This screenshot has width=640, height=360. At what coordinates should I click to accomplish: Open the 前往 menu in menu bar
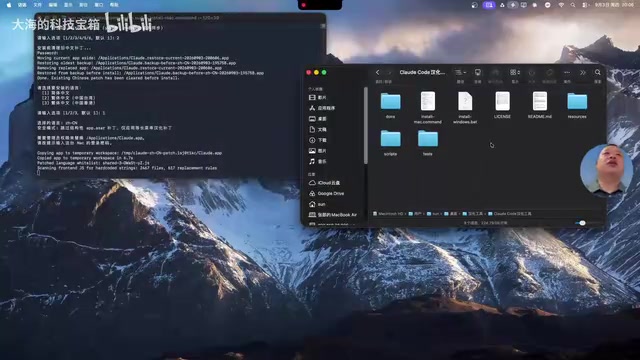point(83,5)
